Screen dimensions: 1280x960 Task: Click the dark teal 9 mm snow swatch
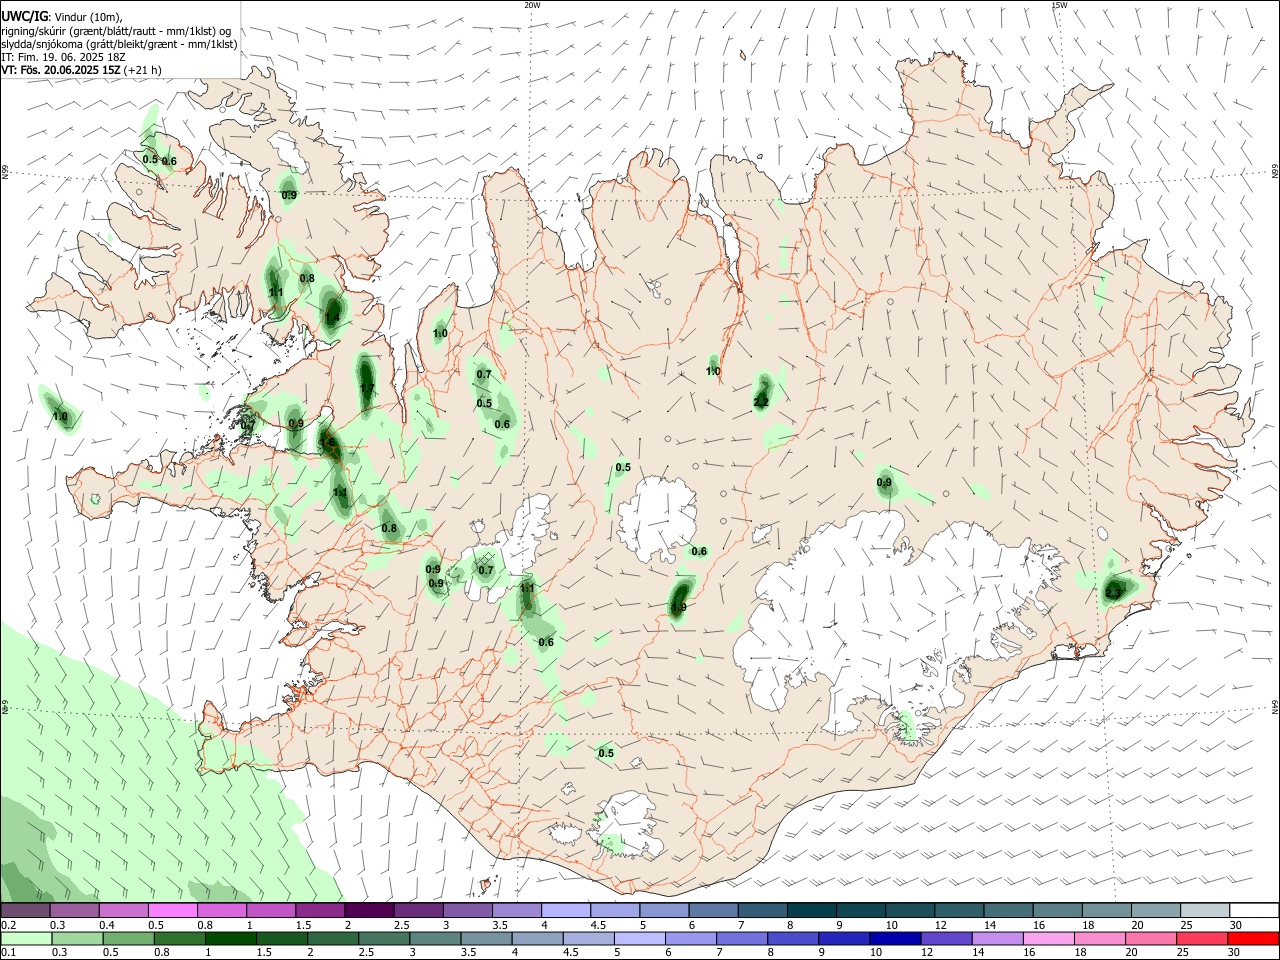(x=861, y=910)
